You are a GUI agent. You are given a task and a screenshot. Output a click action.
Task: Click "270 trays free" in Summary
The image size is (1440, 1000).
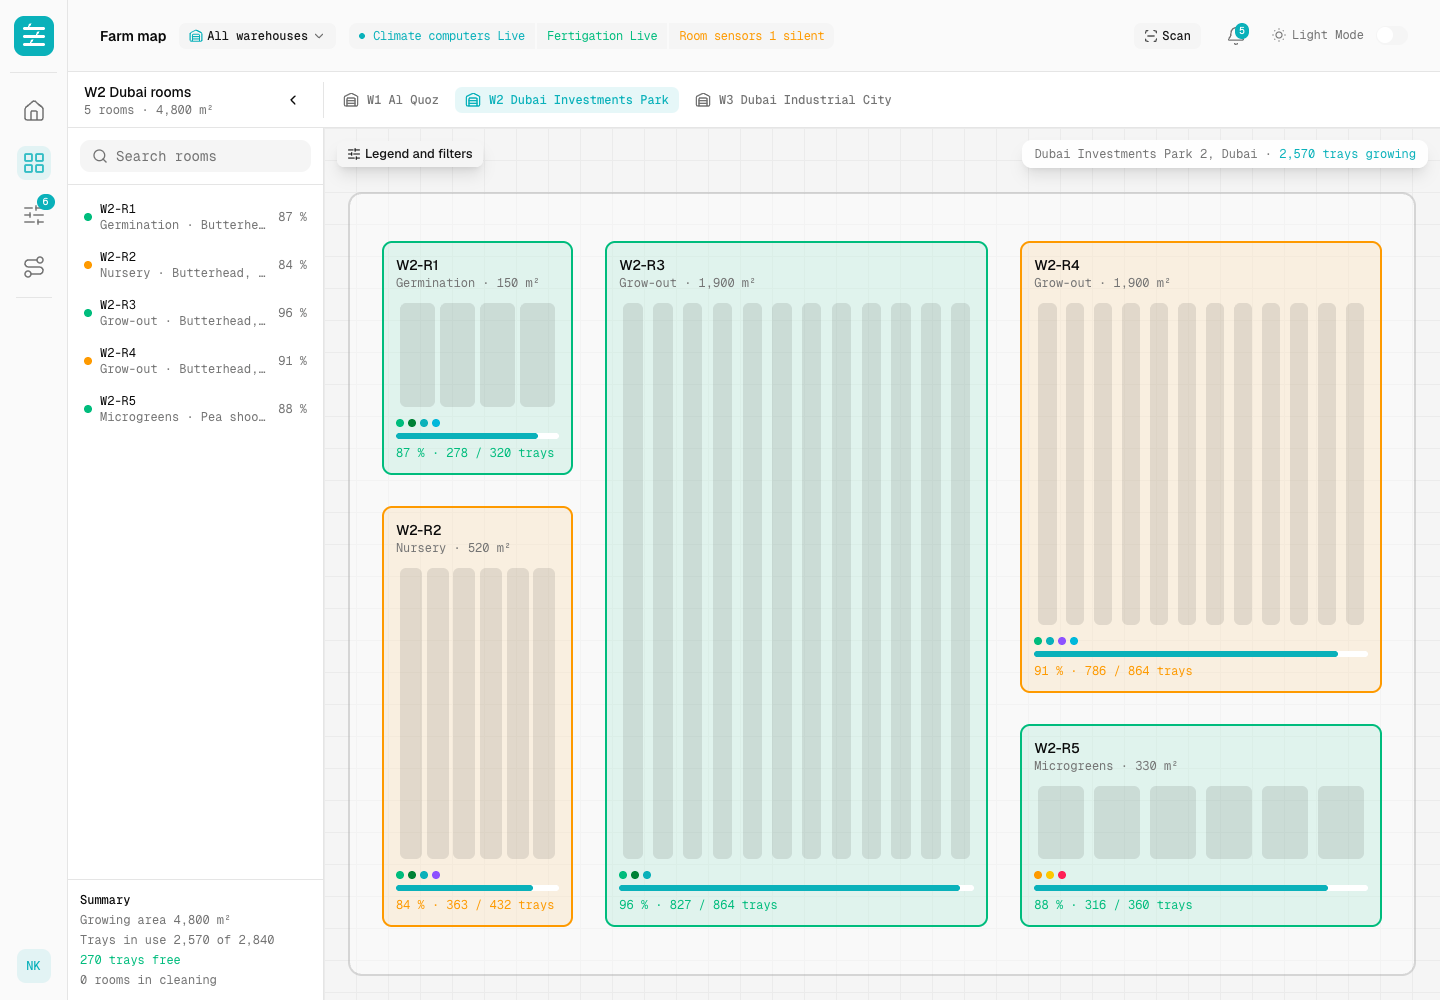130,960
